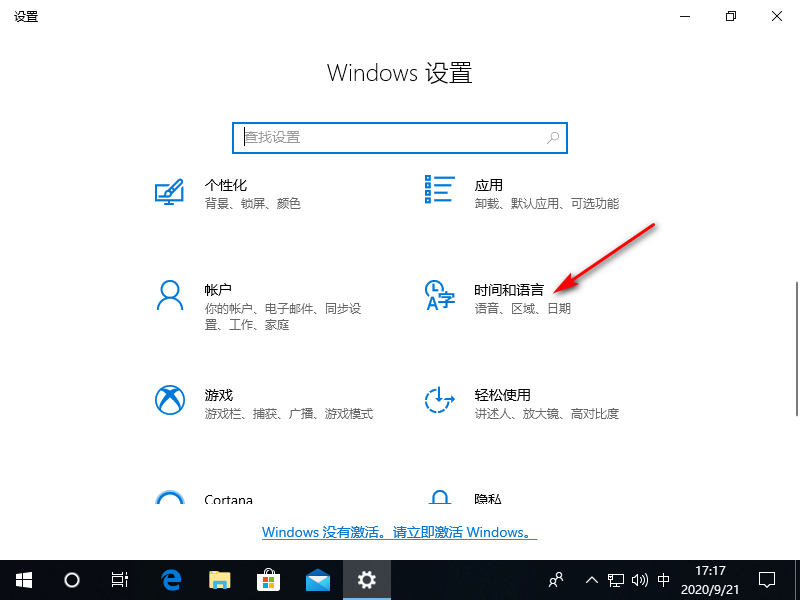Open Task View on the taskbar
800x600 pixels.
click(120, 580)
